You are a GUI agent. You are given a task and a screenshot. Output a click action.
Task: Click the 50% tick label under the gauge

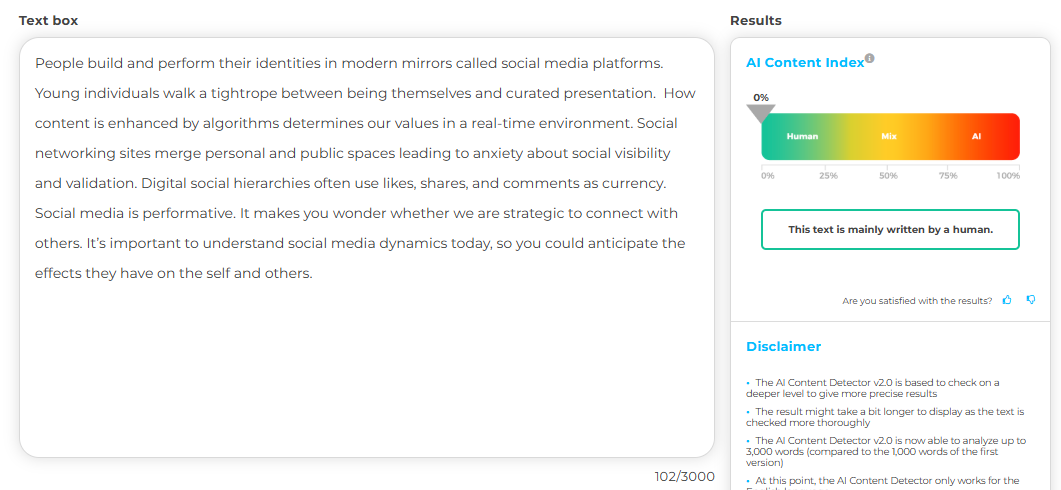click(x=888, y=176)
